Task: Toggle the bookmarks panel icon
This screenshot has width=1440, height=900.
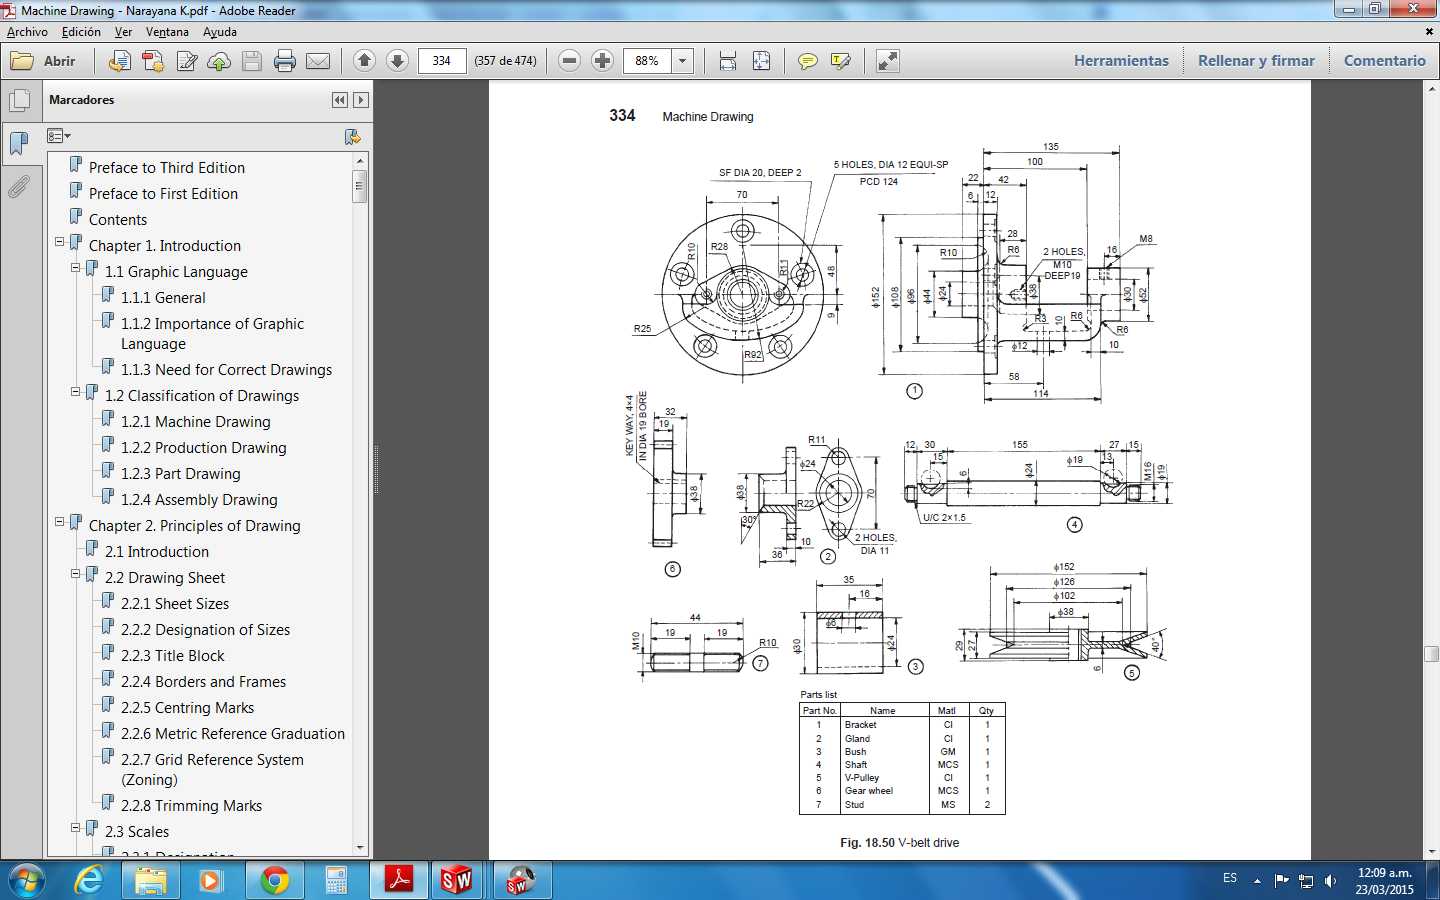Action: pyautogui.click(x=19, y=143)
